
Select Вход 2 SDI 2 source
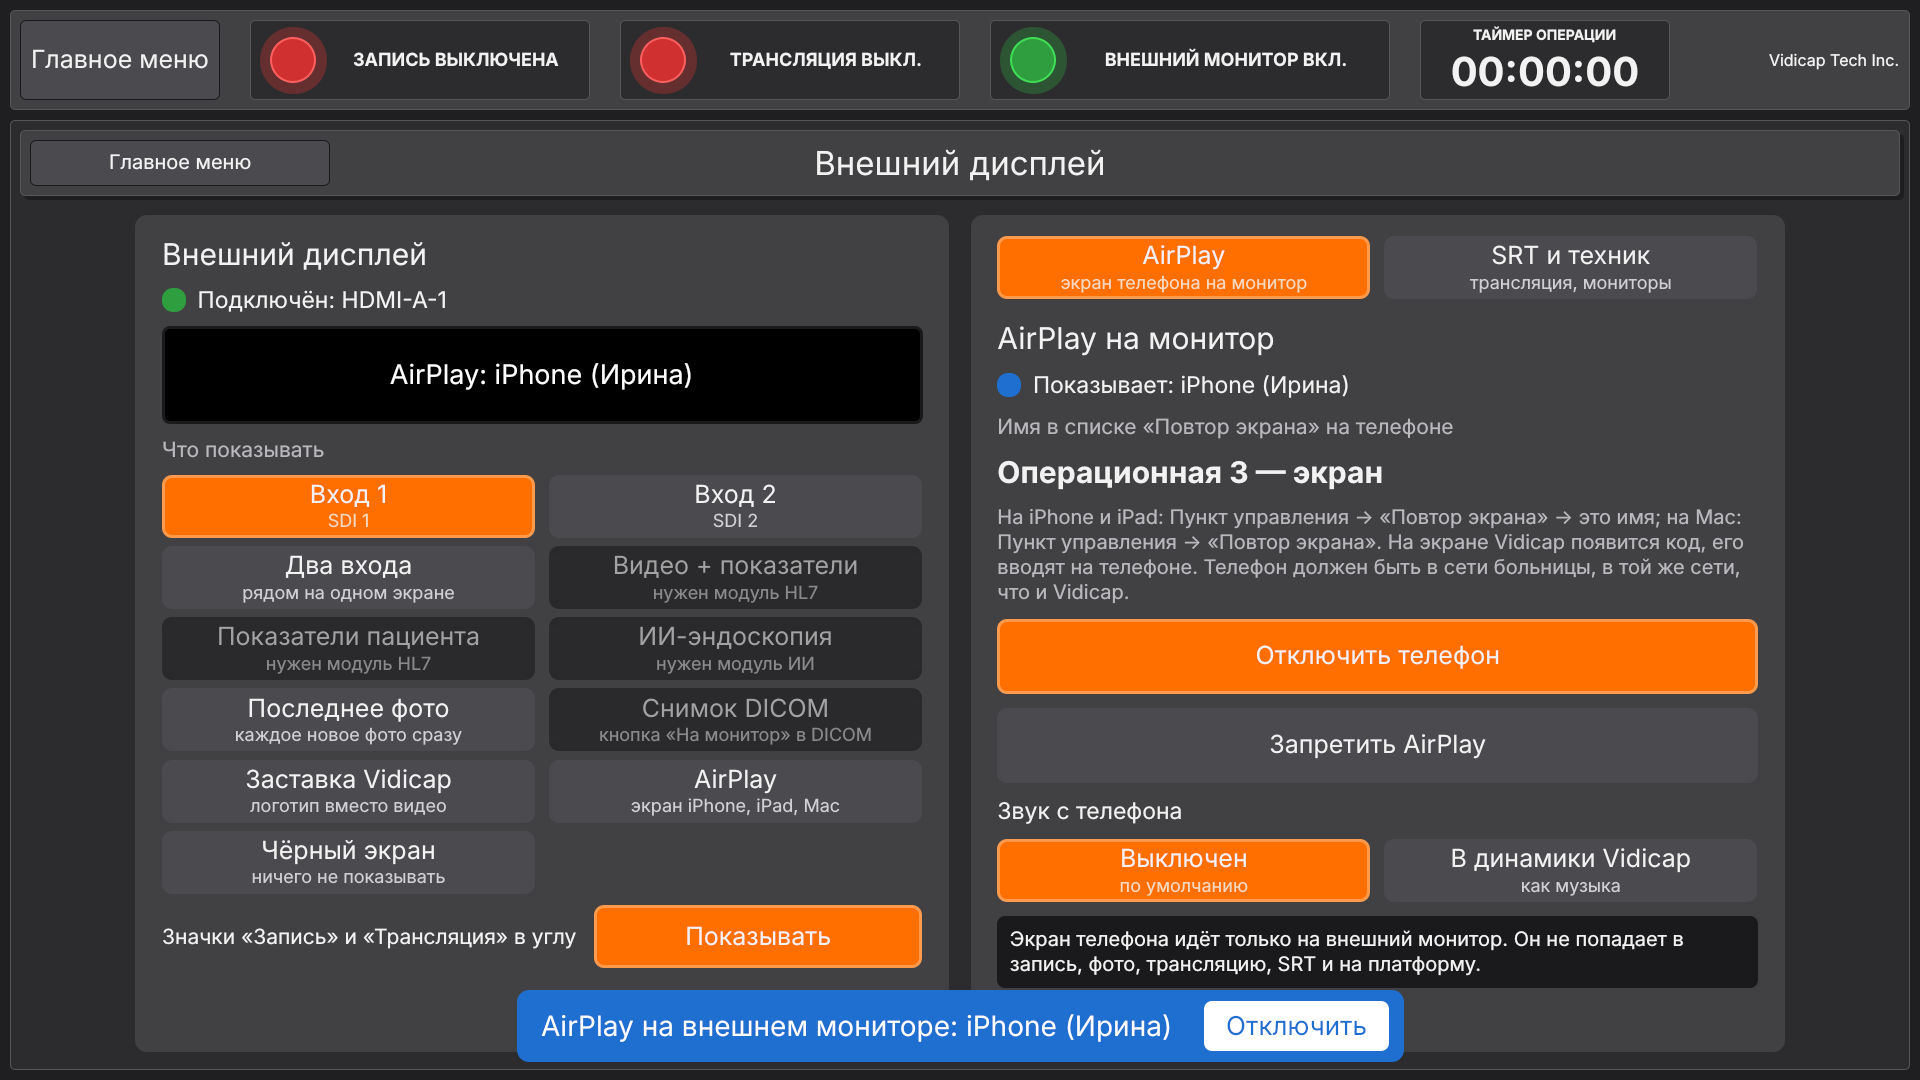click(735, 506)
